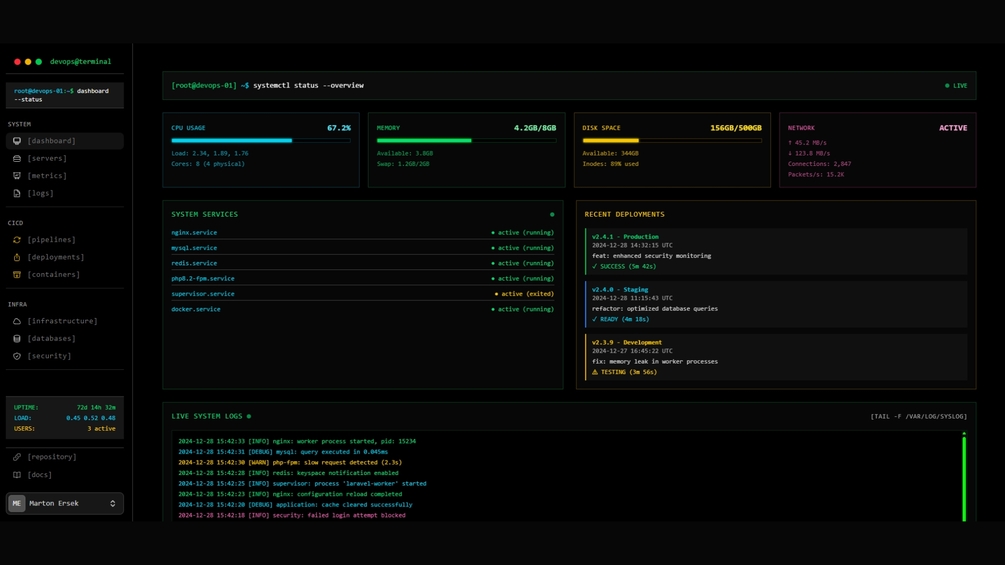Open the [security] page
Viewport: 1005px width, 565px height.
65,356
